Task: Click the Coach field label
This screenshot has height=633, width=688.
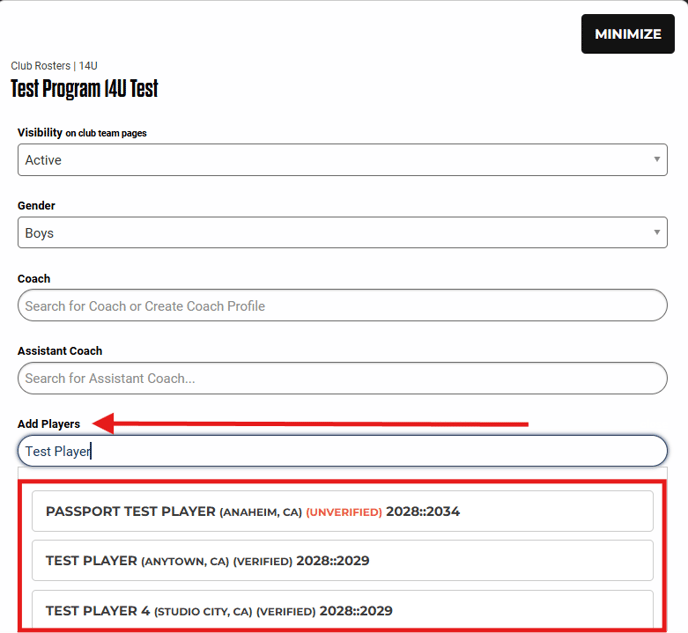Action: (34, 279)
